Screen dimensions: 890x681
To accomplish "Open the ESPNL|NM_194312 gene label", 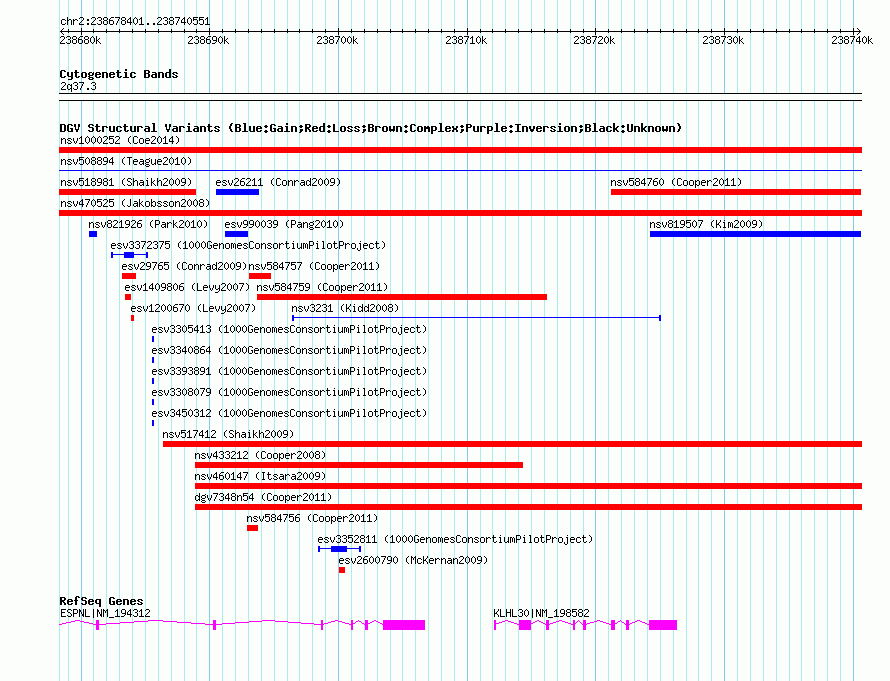I will point(105,613).
